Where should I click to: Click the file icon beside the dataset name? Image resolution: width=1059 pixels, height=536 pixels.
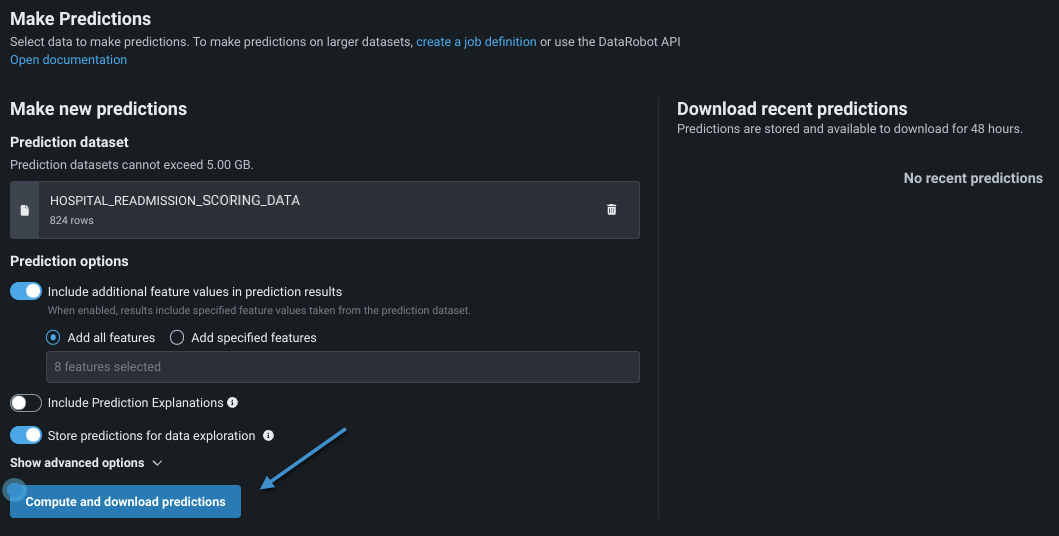(25, 210)
